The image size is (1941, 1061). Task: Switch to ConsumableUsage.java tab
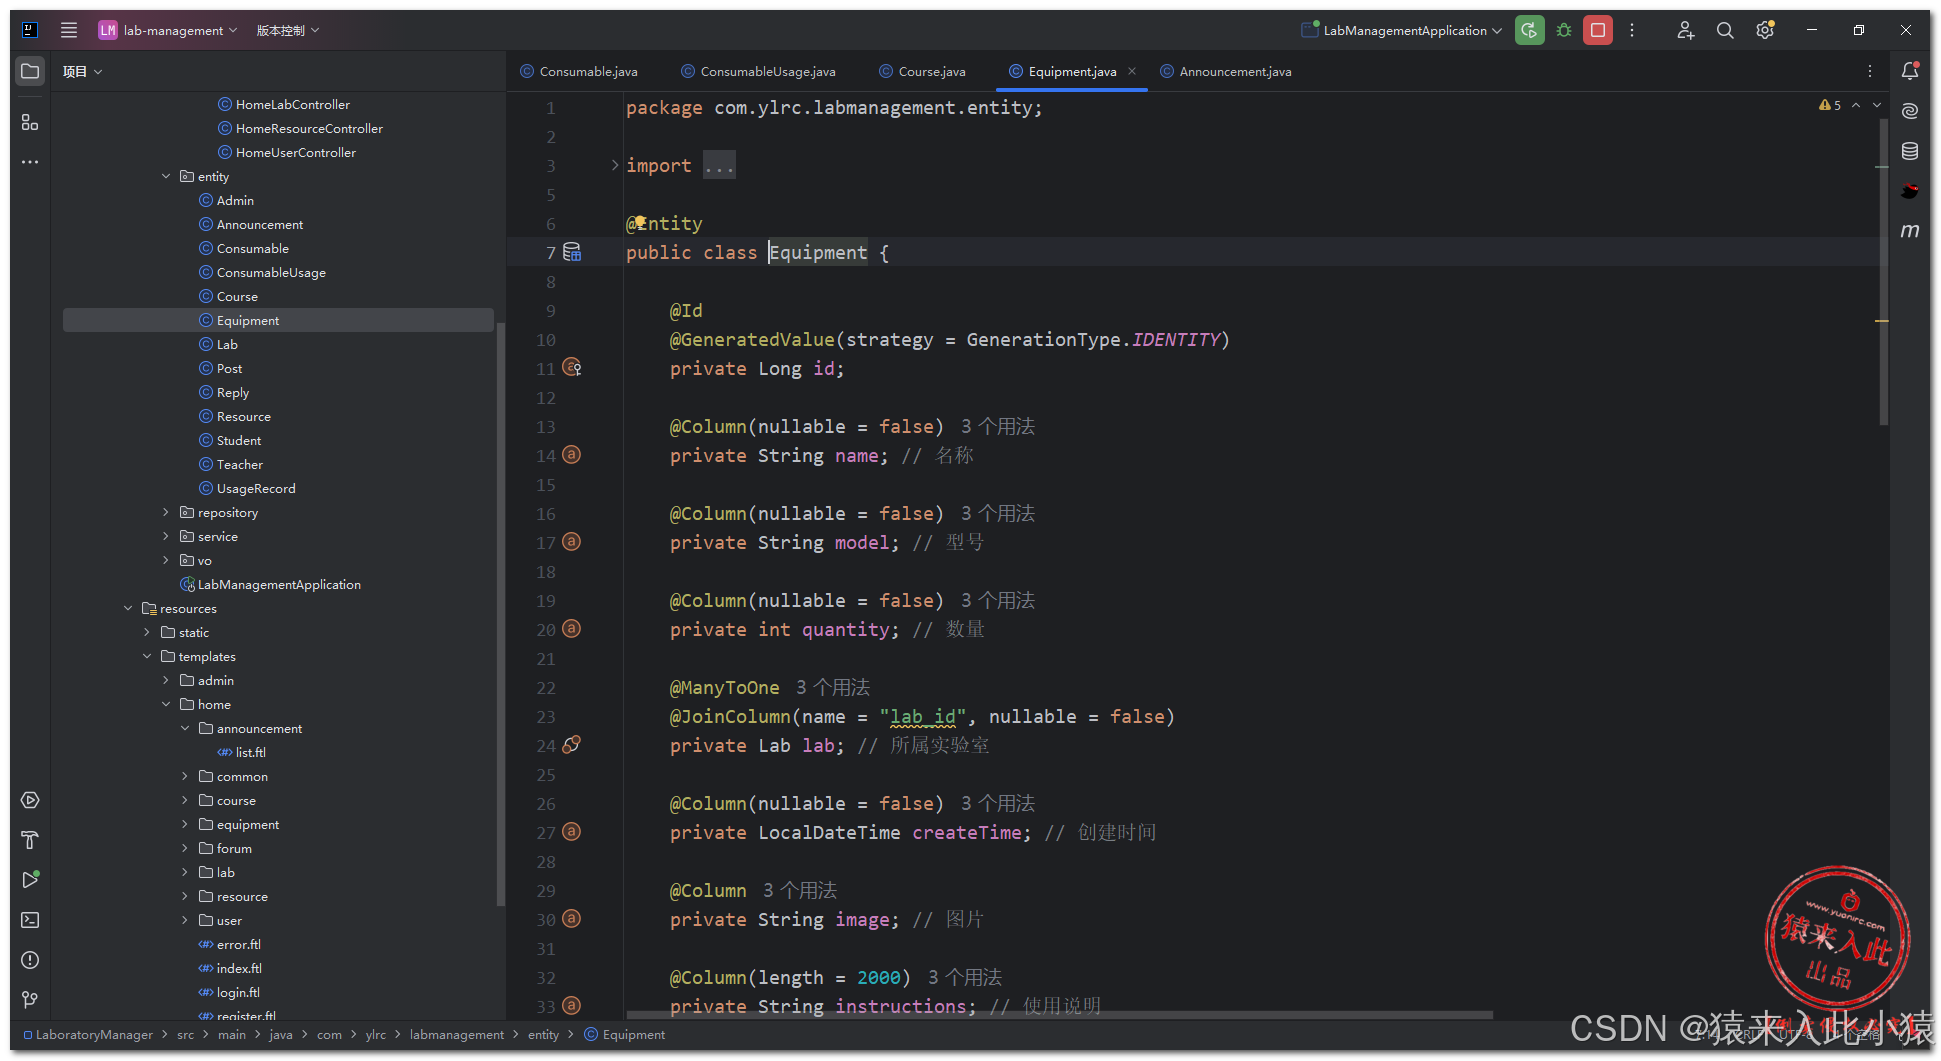(x=758, y=71)
